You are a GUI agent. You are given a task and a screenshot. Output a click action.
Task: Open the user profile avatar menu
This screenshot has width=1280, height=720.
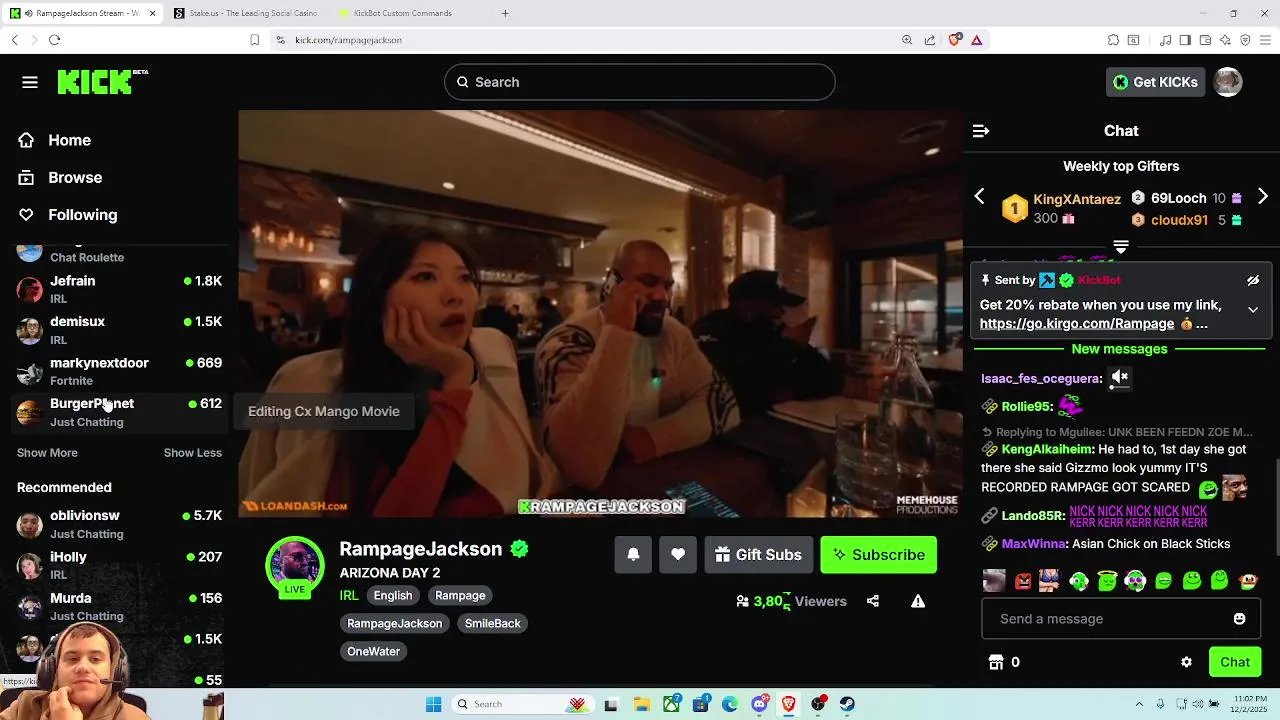[x=1227, y=82]
